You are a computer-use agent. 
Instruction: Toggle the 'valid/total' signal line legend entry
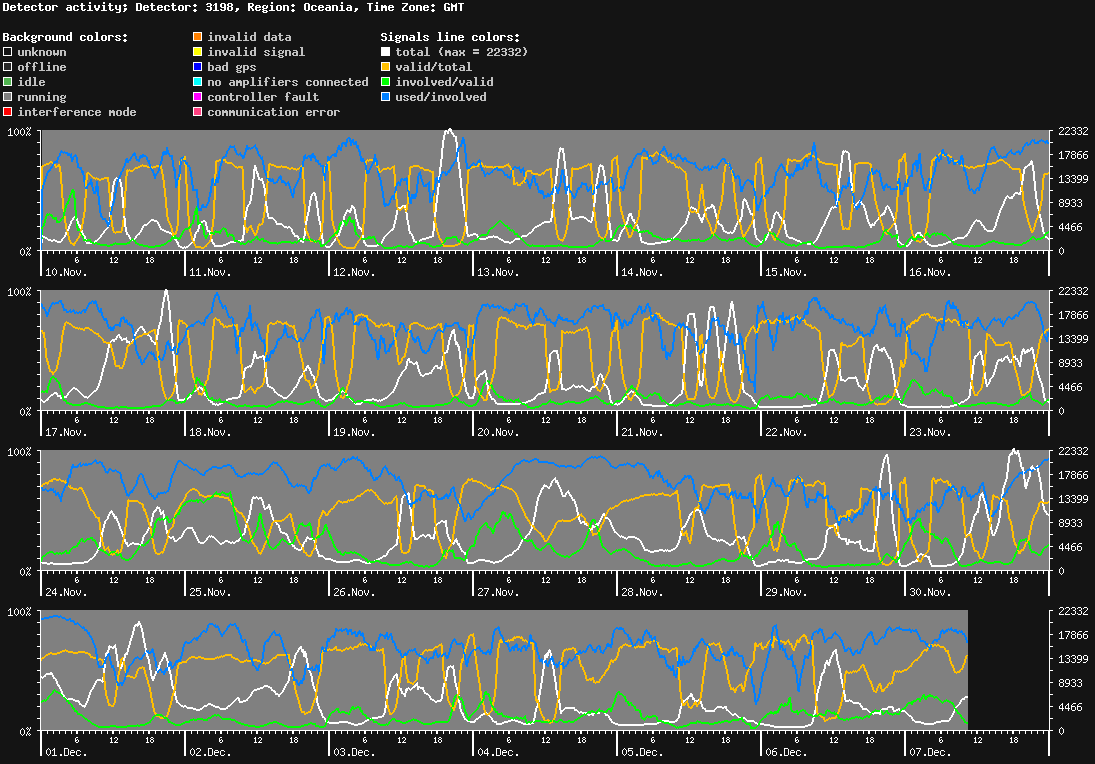tap(386, 66)
